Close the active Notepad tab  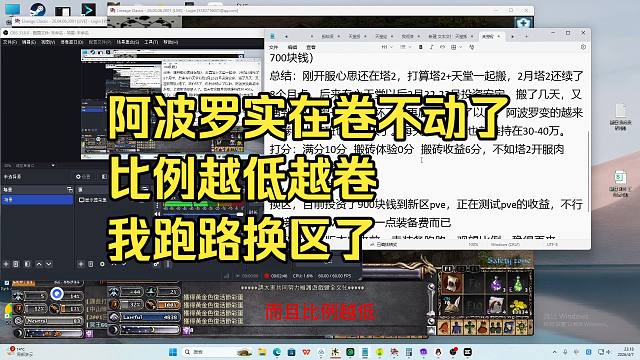point(499,36)
